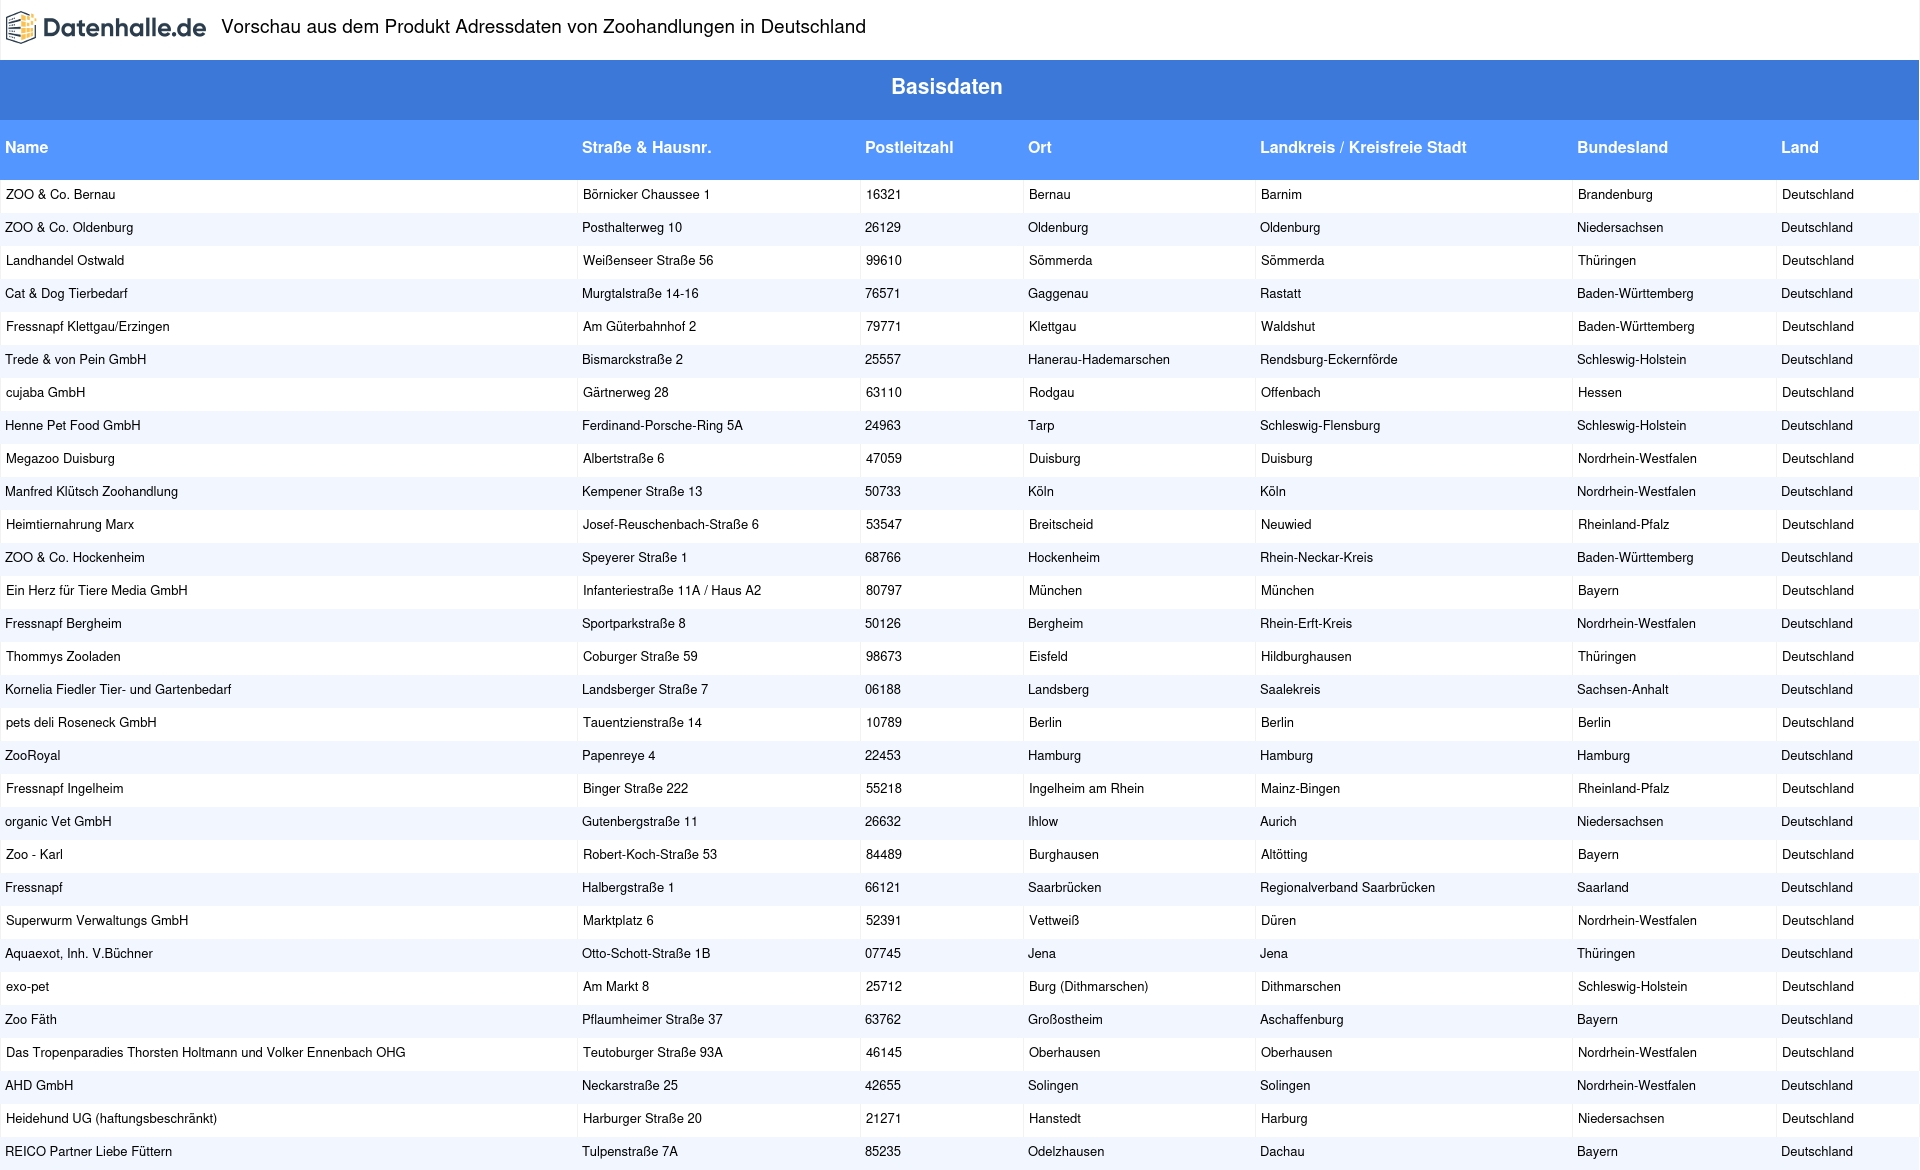Click the Ort column header
Image resolution: width=1920 pixels, height=1170 pixels.
tap(1040, 148)
